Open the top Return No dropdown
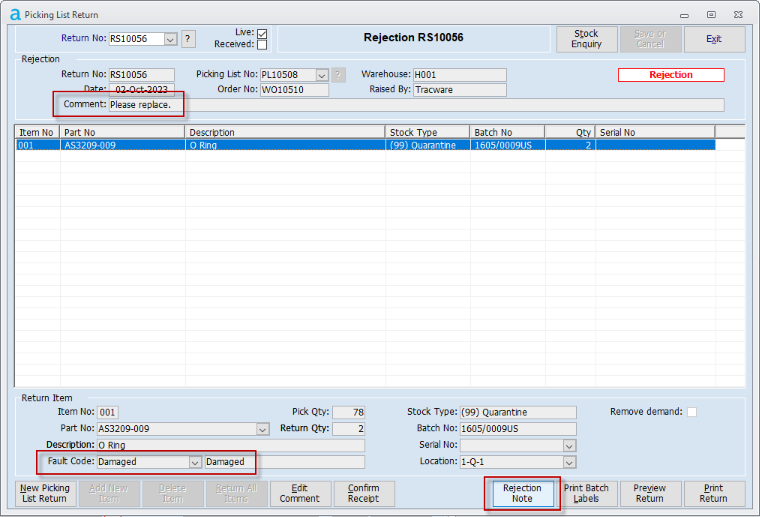 coord(170,39)
